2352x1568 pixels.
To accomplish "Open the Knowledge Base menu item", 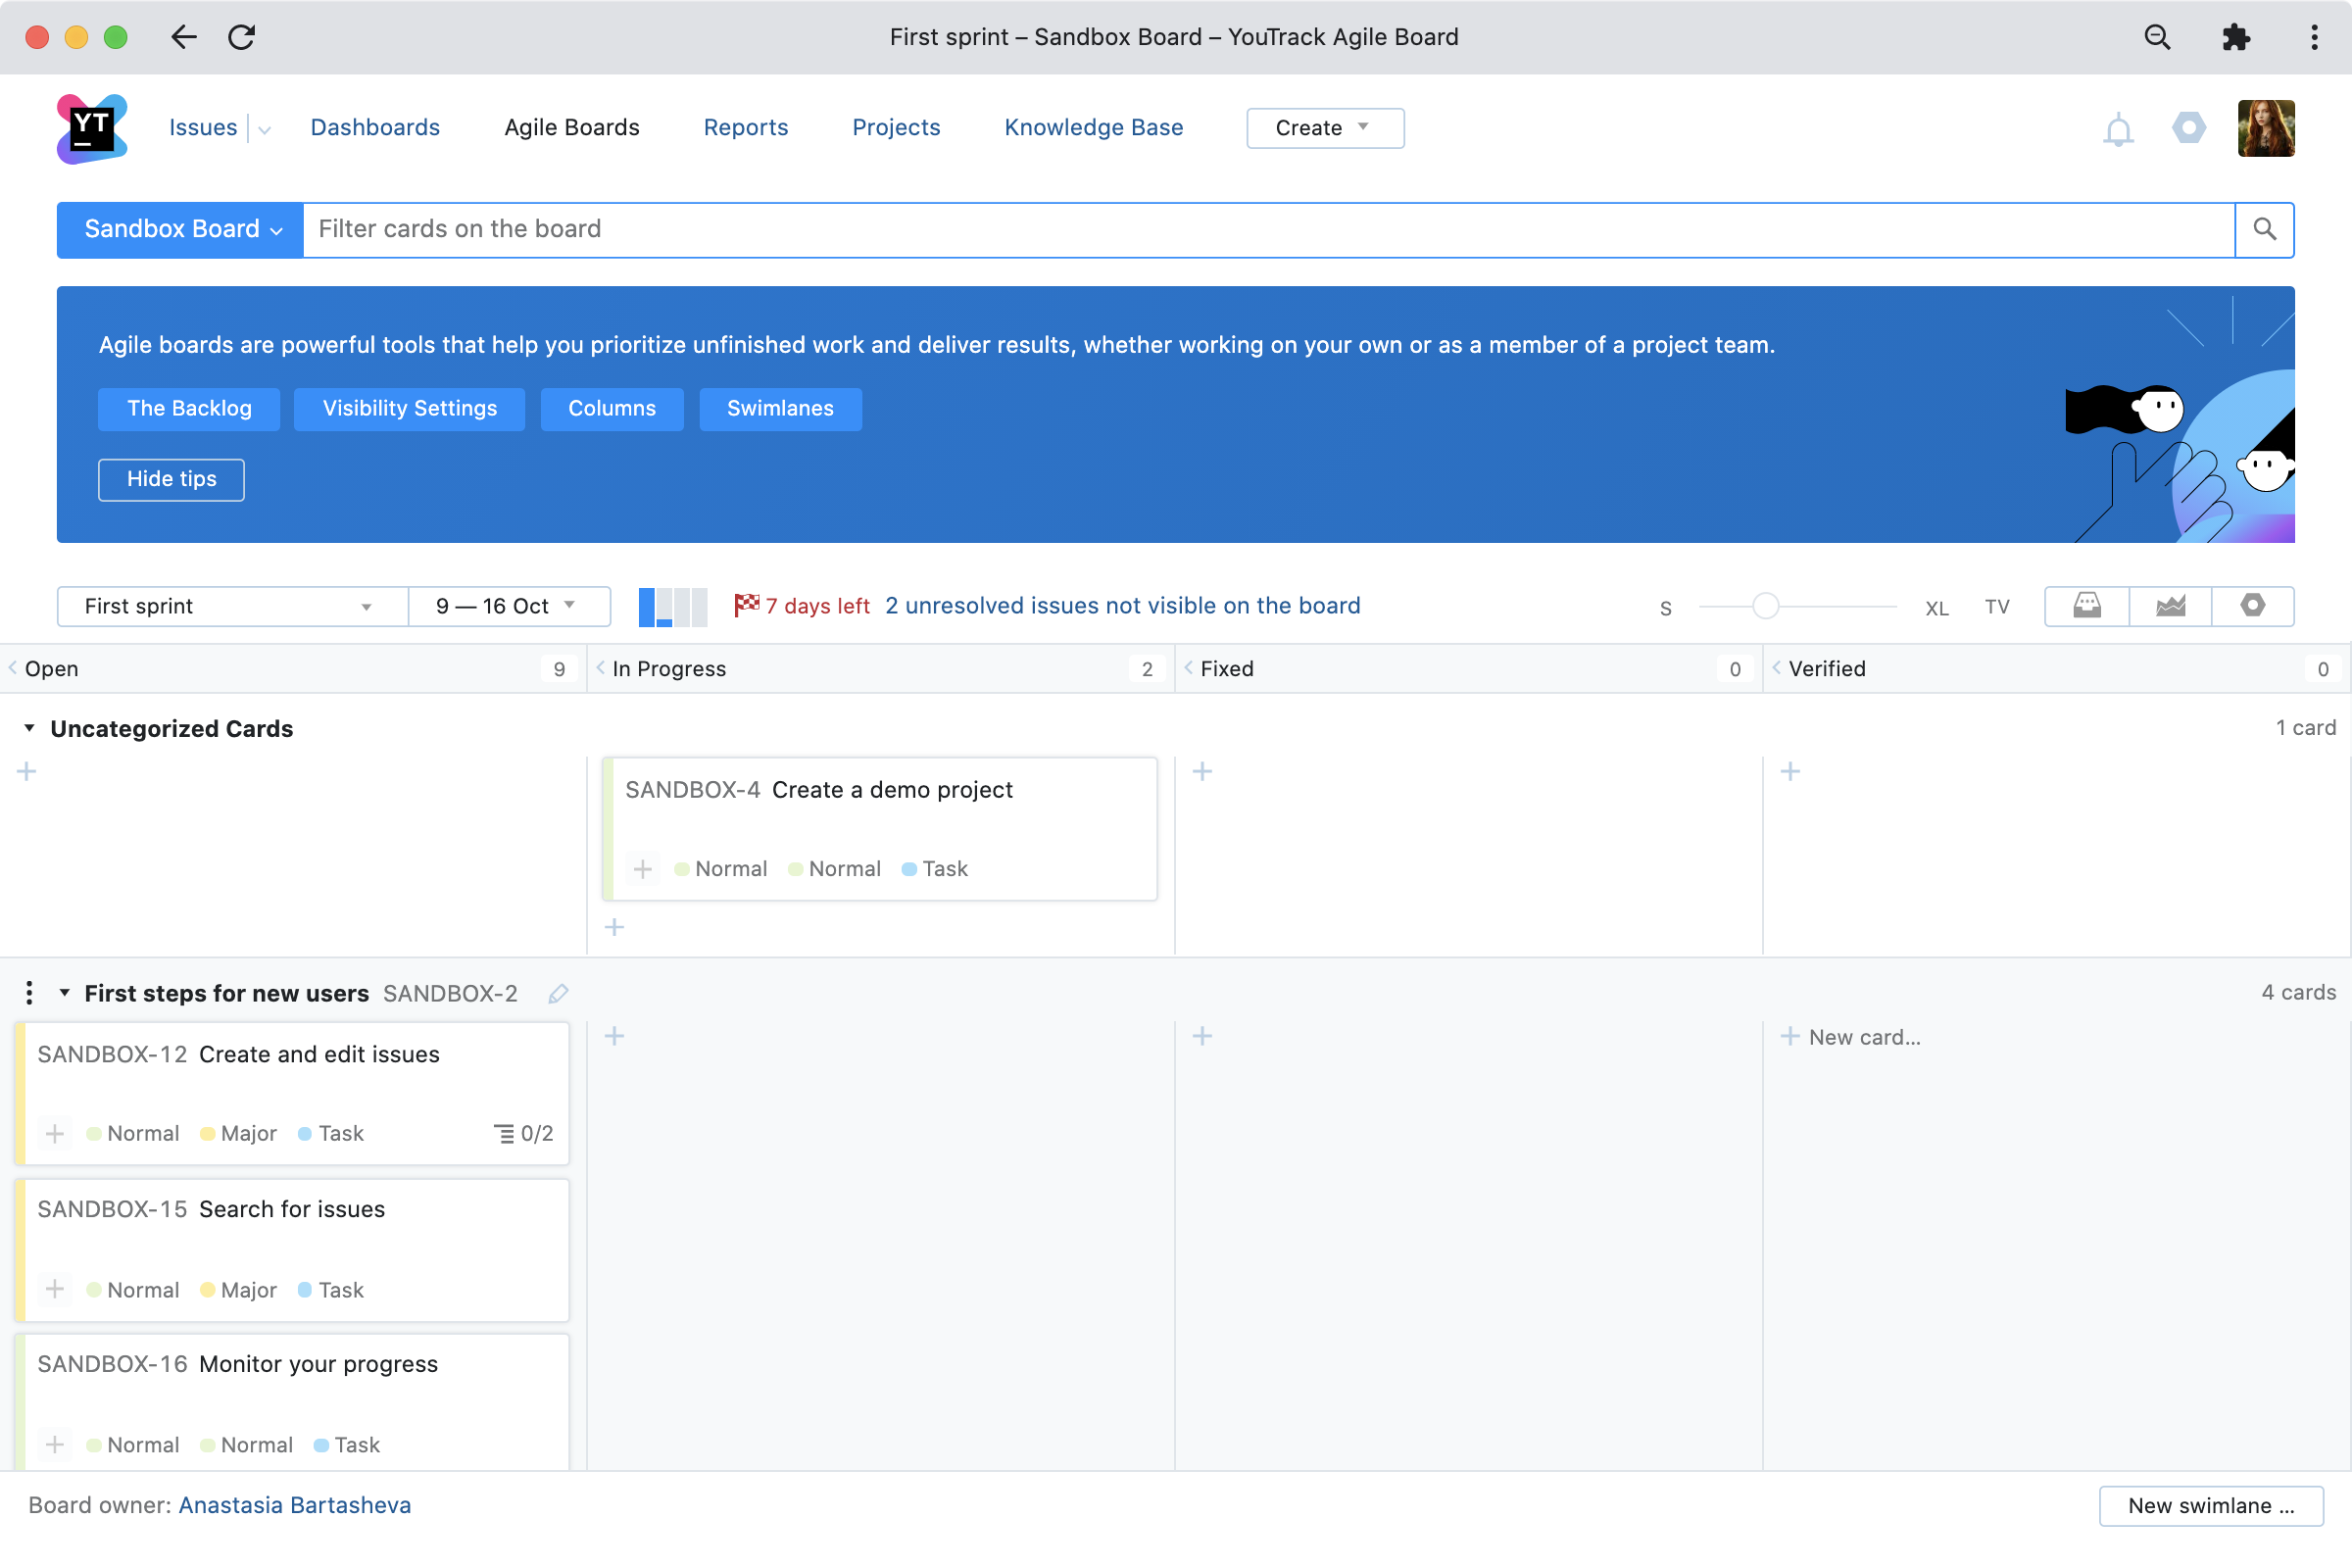I will click(x=1093, y=128).
